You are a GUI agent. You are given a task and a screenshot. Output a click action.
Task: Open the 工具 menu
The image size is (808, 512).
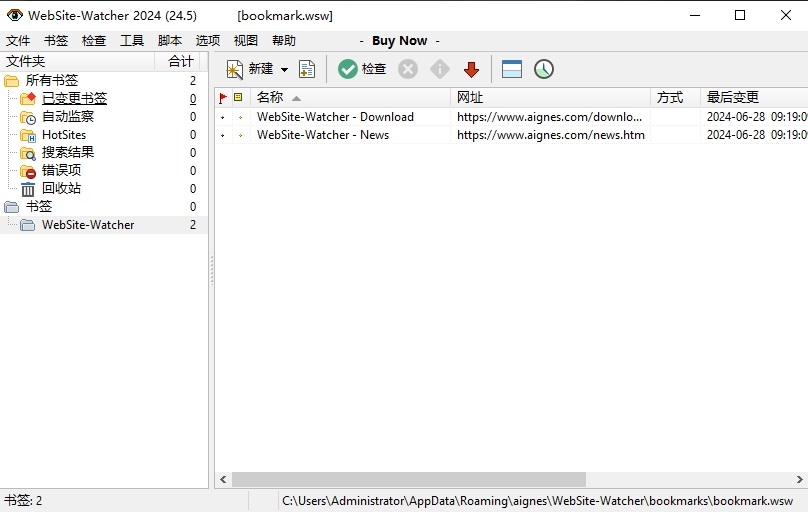click(132, 41)
